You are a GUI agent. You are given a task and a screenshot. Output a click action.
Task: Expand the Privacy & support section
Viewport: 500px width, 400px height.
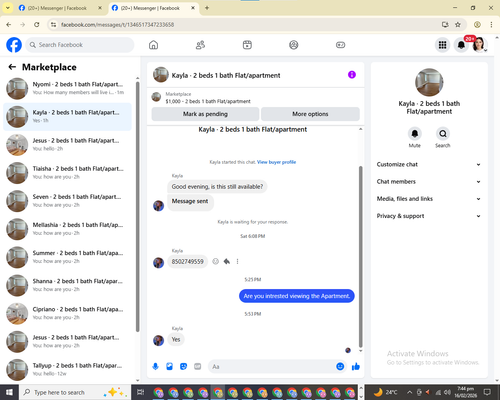pyautogui.click(x=429, y=216)
